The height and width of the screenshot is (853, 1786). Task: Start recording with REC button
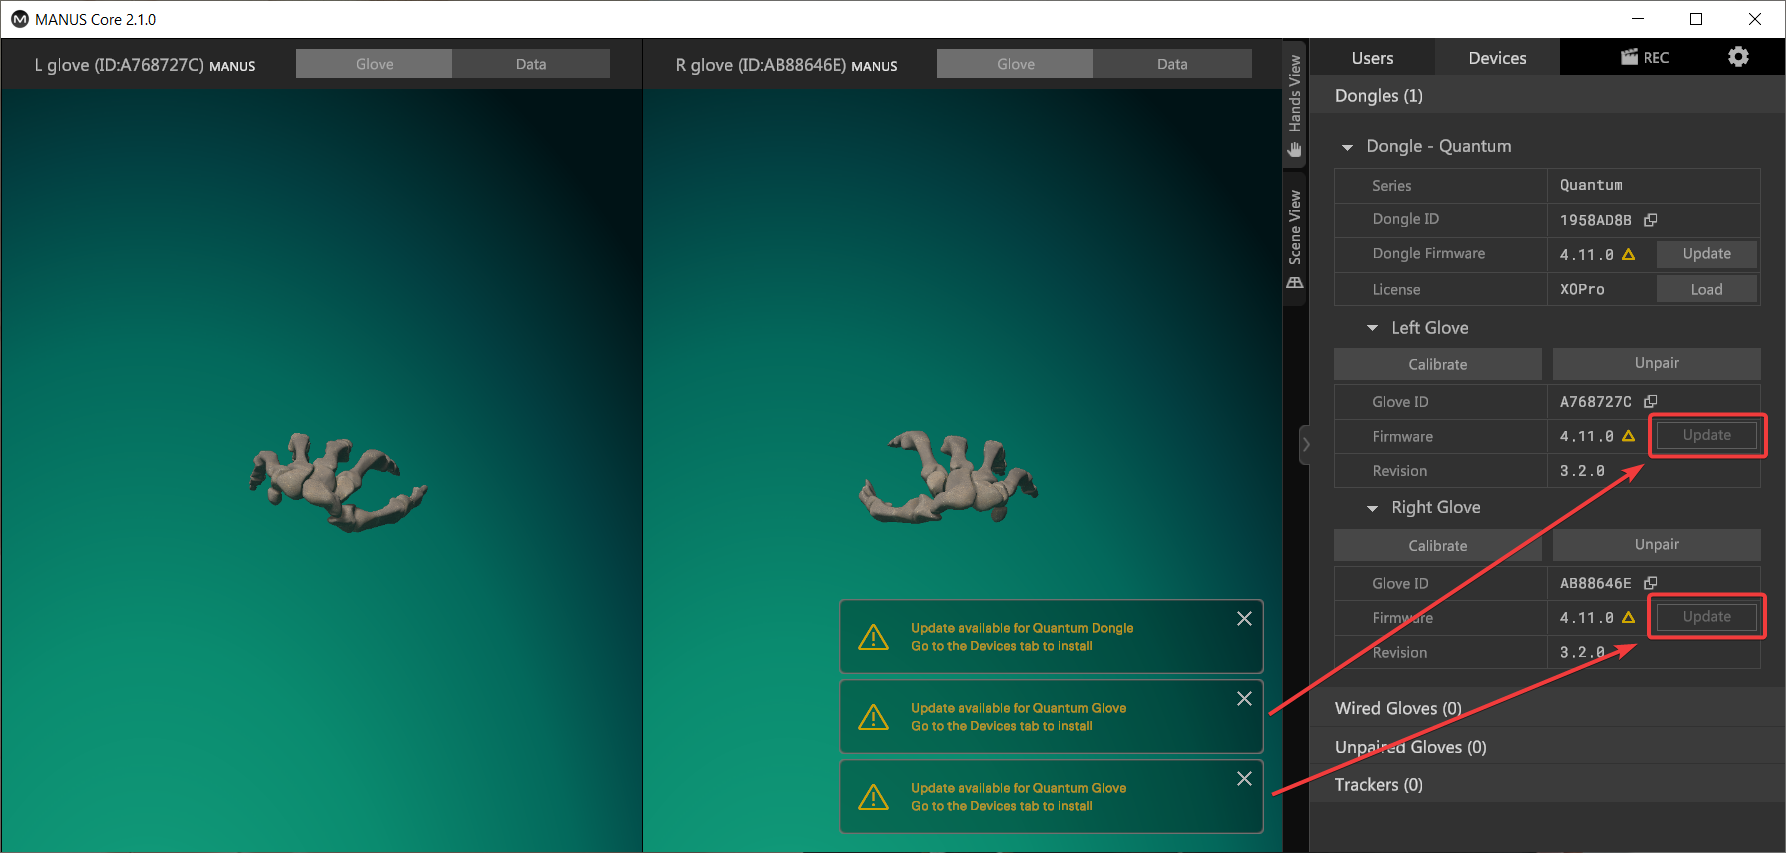[x=1645, y=58]
